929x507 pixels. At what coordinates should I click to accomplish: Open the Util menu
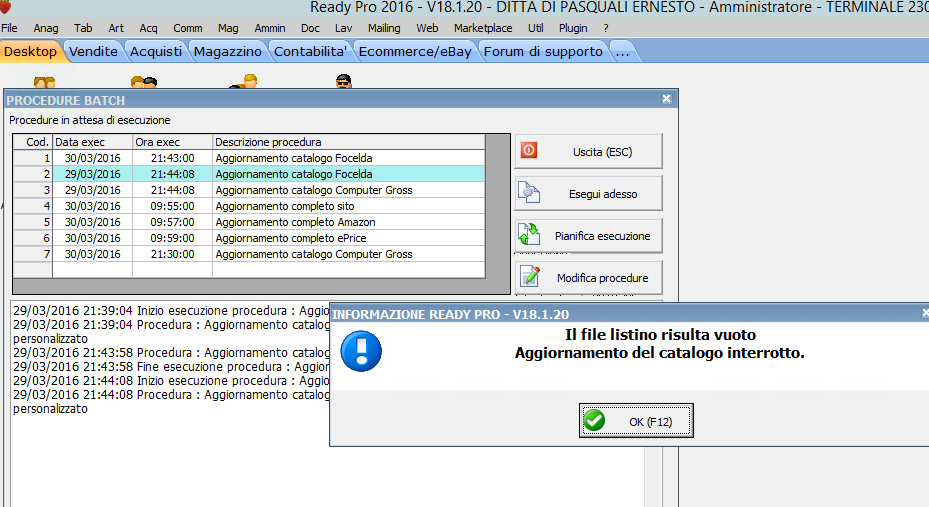[x=536, y=28]
